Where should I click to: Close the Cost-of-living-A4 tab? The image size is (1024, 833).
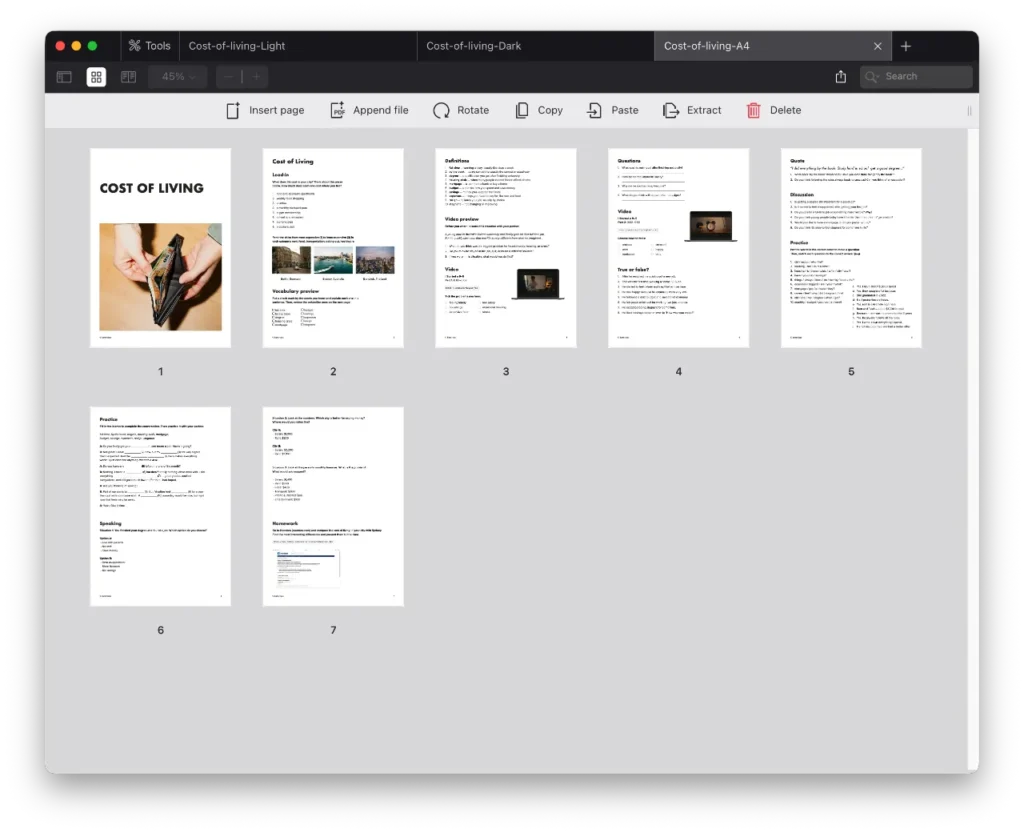tap(878, 46)
